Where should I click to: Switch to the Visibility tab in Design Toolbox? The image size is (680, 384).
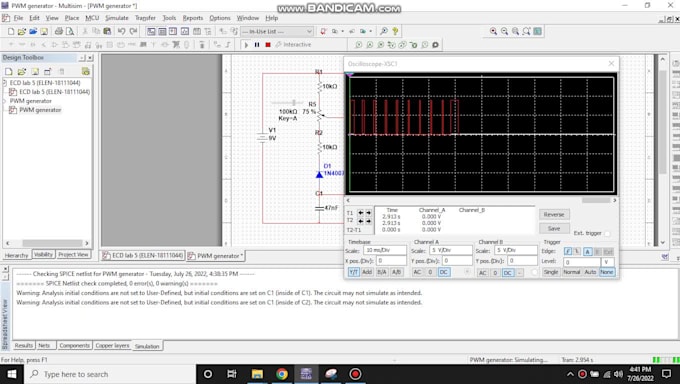coord(43,255)
